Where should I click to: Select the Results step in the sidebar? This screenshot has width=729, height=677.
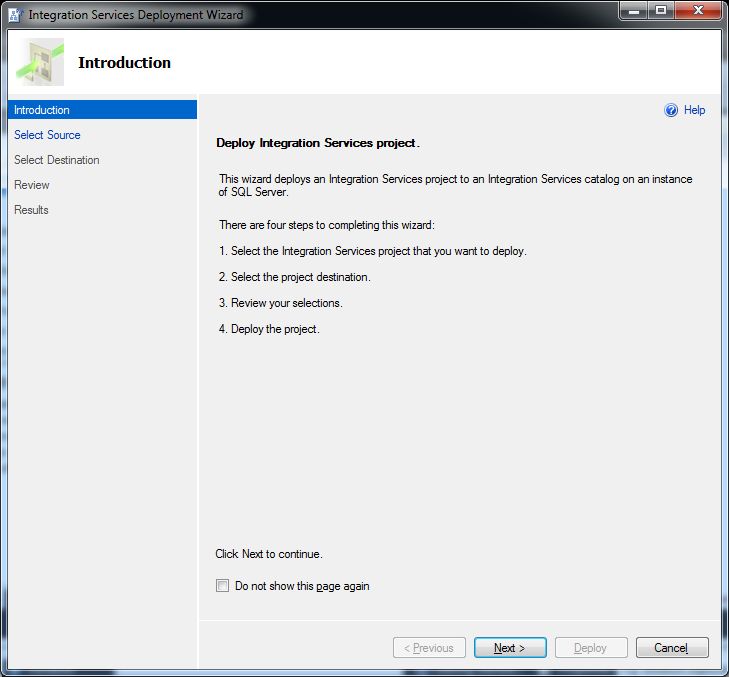coord(31,210)
